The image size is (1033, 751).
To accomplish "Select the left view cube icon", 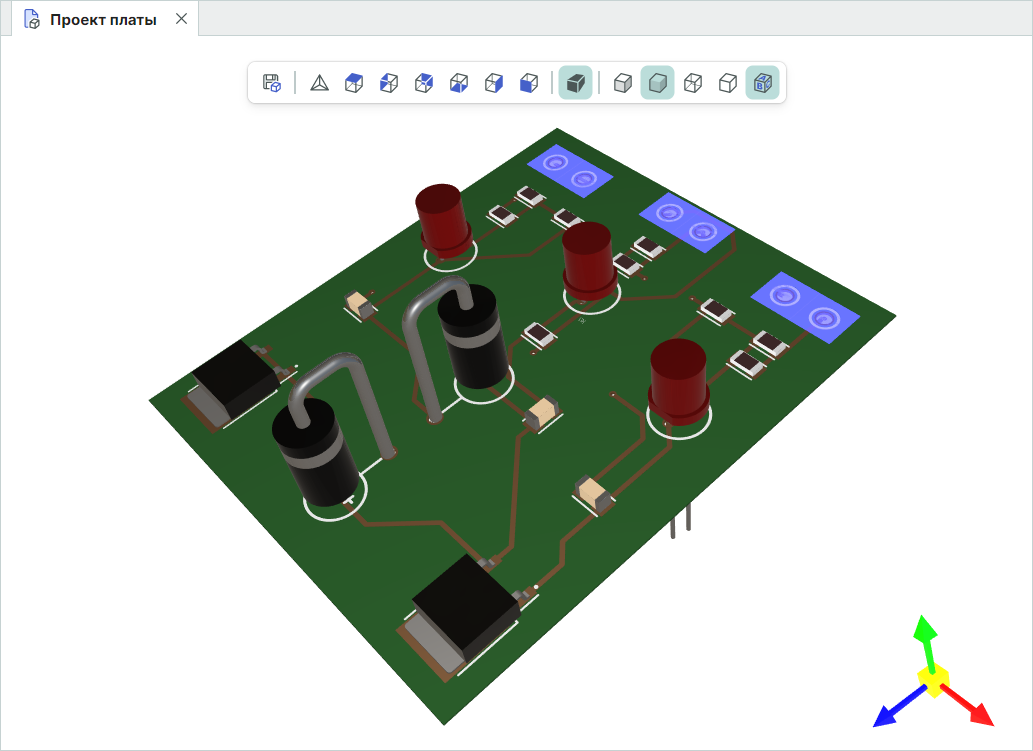I will click(389, 83).
